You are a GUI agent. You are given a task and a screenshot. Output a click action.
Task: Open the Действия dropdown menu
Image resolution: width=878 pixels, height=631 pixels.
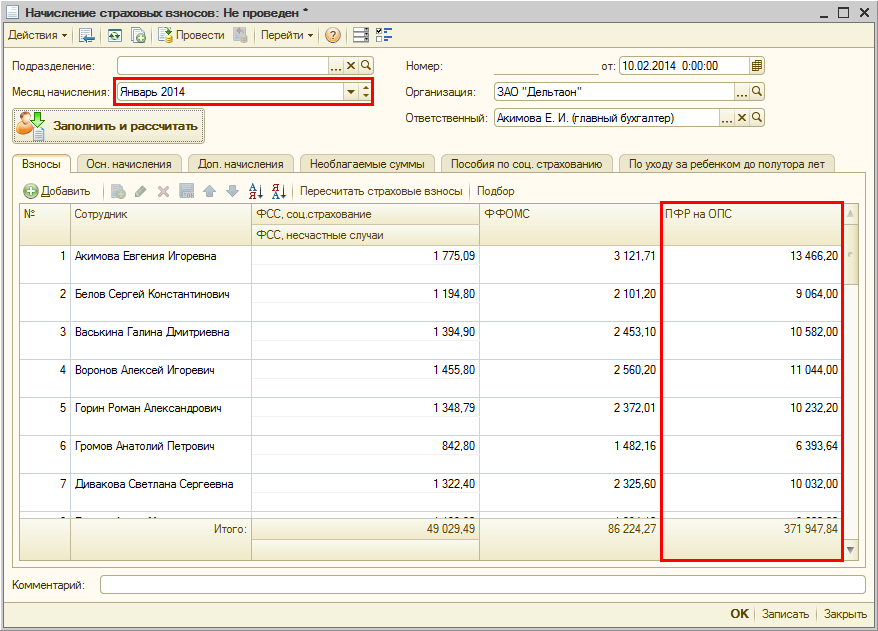38,35
